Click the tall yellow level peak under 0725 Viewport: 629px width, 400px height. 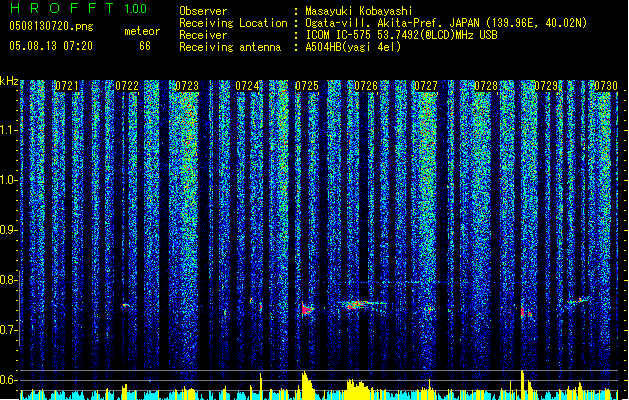(x=306, y=385)
